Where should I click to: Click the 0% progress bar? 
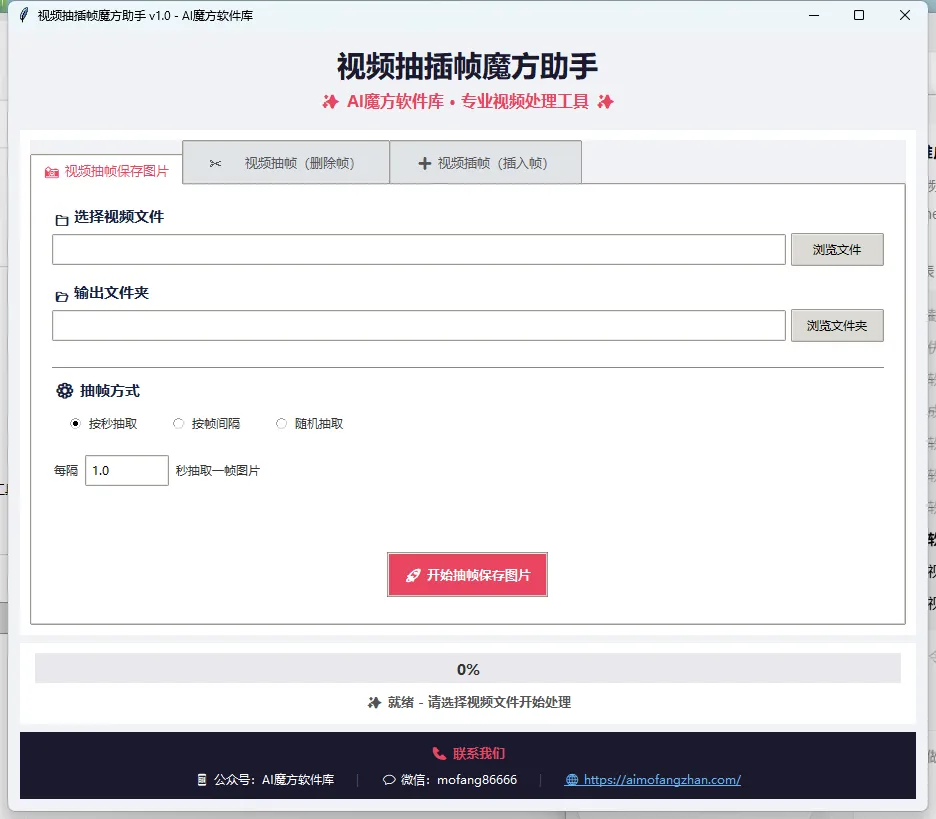pyautogui.click(x=467, y=669)
